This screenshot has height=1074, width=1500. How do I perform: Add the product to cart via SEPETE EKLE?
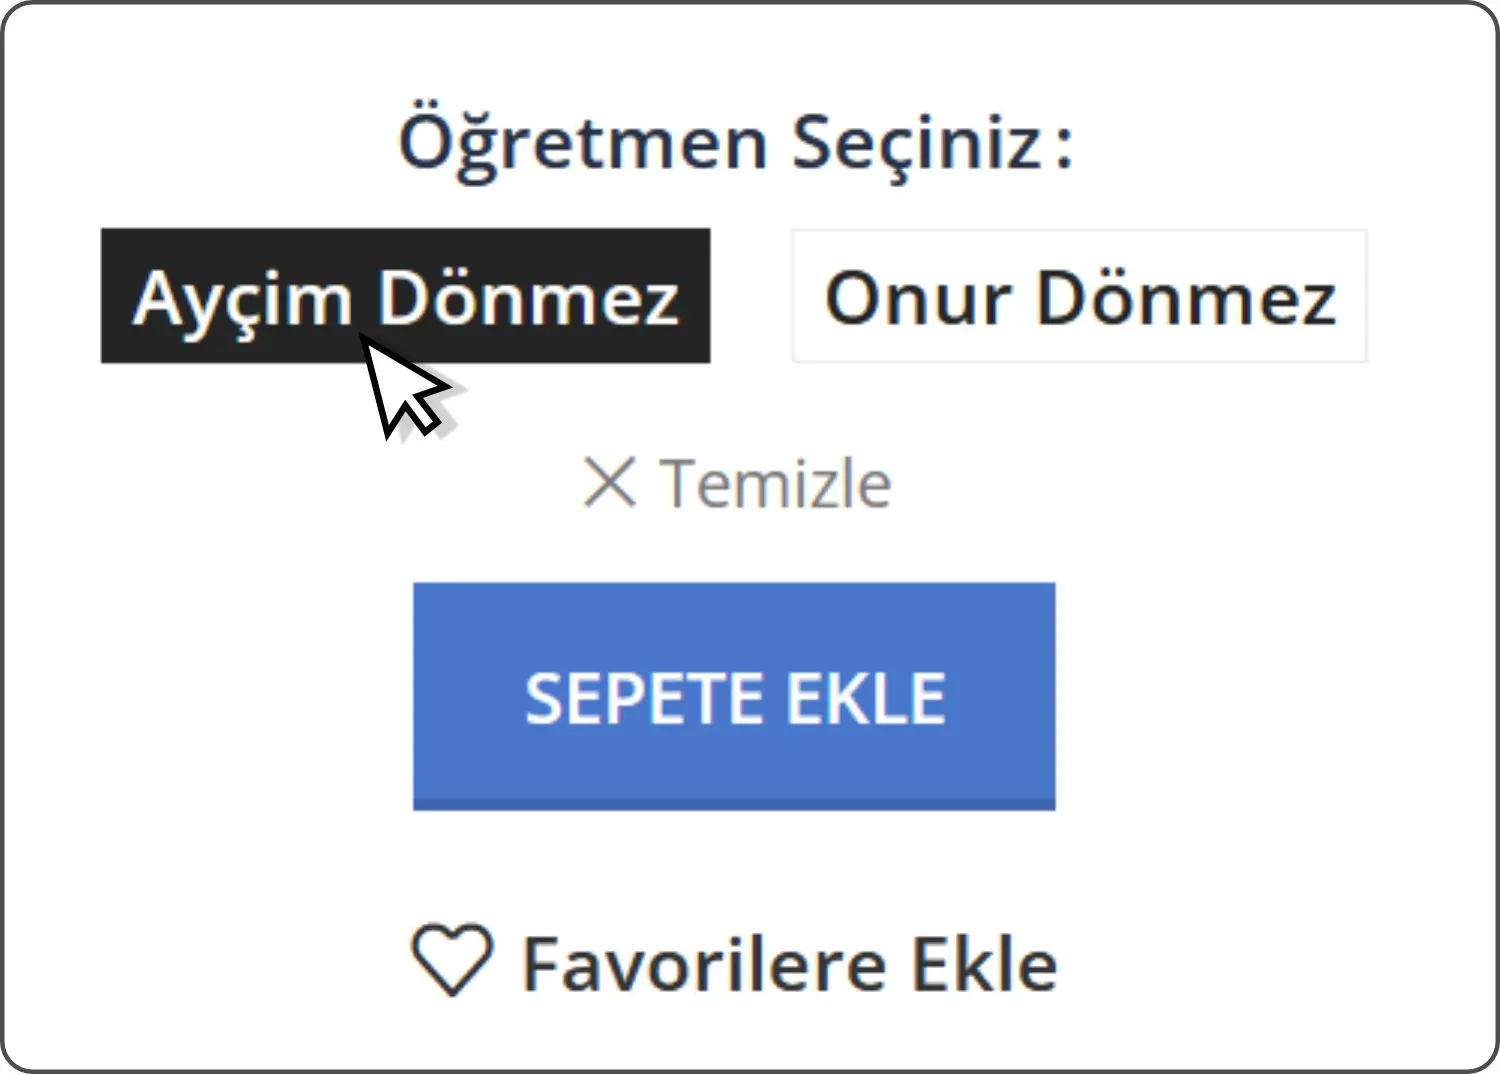pos(734,696)
